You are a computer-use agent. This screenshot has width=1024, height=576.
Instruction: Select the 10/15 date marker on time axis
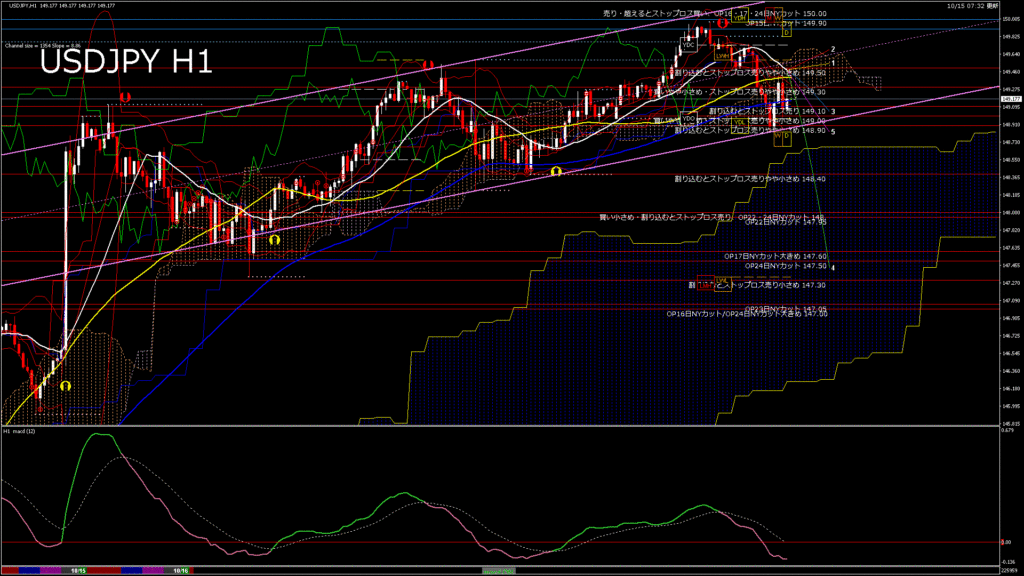pos(78,571)
